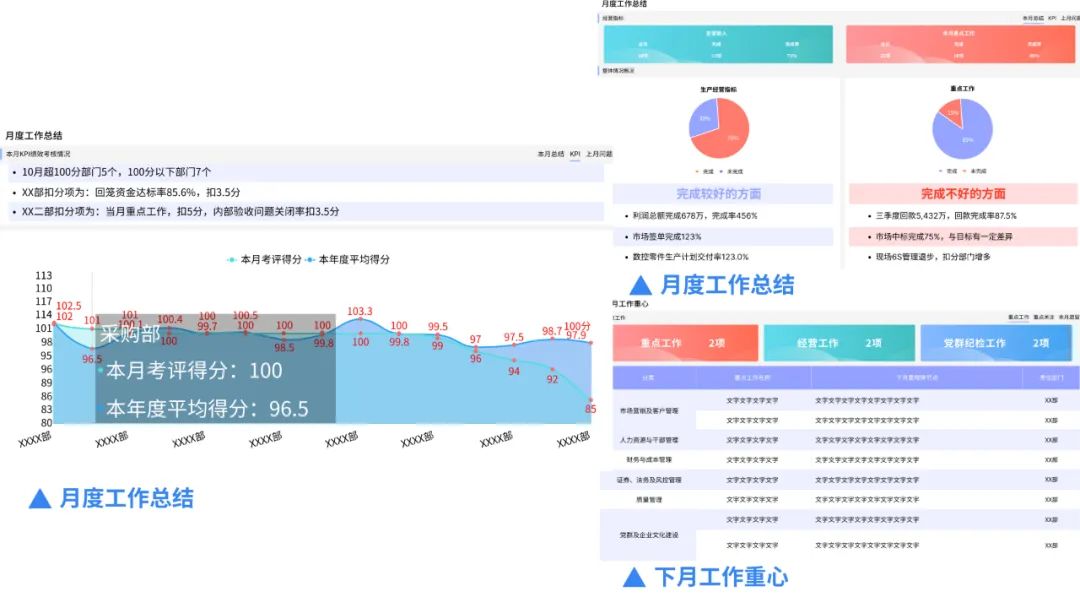Click the 完成 legend dot under the left pie
Screen dimensions: 1080x608
(697, 170)
